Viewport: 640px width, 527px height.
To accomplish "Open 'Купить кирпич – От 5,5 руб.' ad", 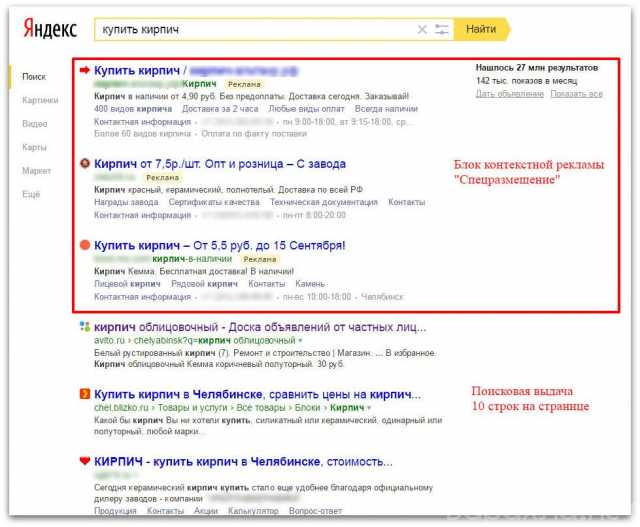I will pyautogui.click(x=220, y=246).
